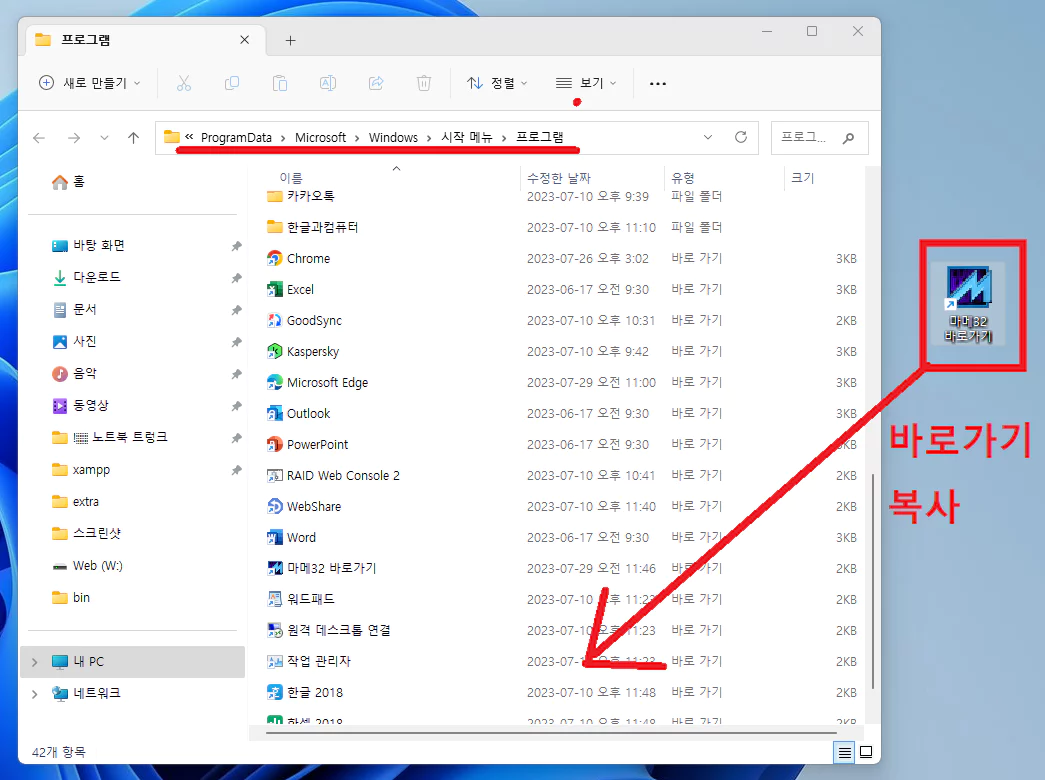Select the Word shortcut icon

pos(274,537)
